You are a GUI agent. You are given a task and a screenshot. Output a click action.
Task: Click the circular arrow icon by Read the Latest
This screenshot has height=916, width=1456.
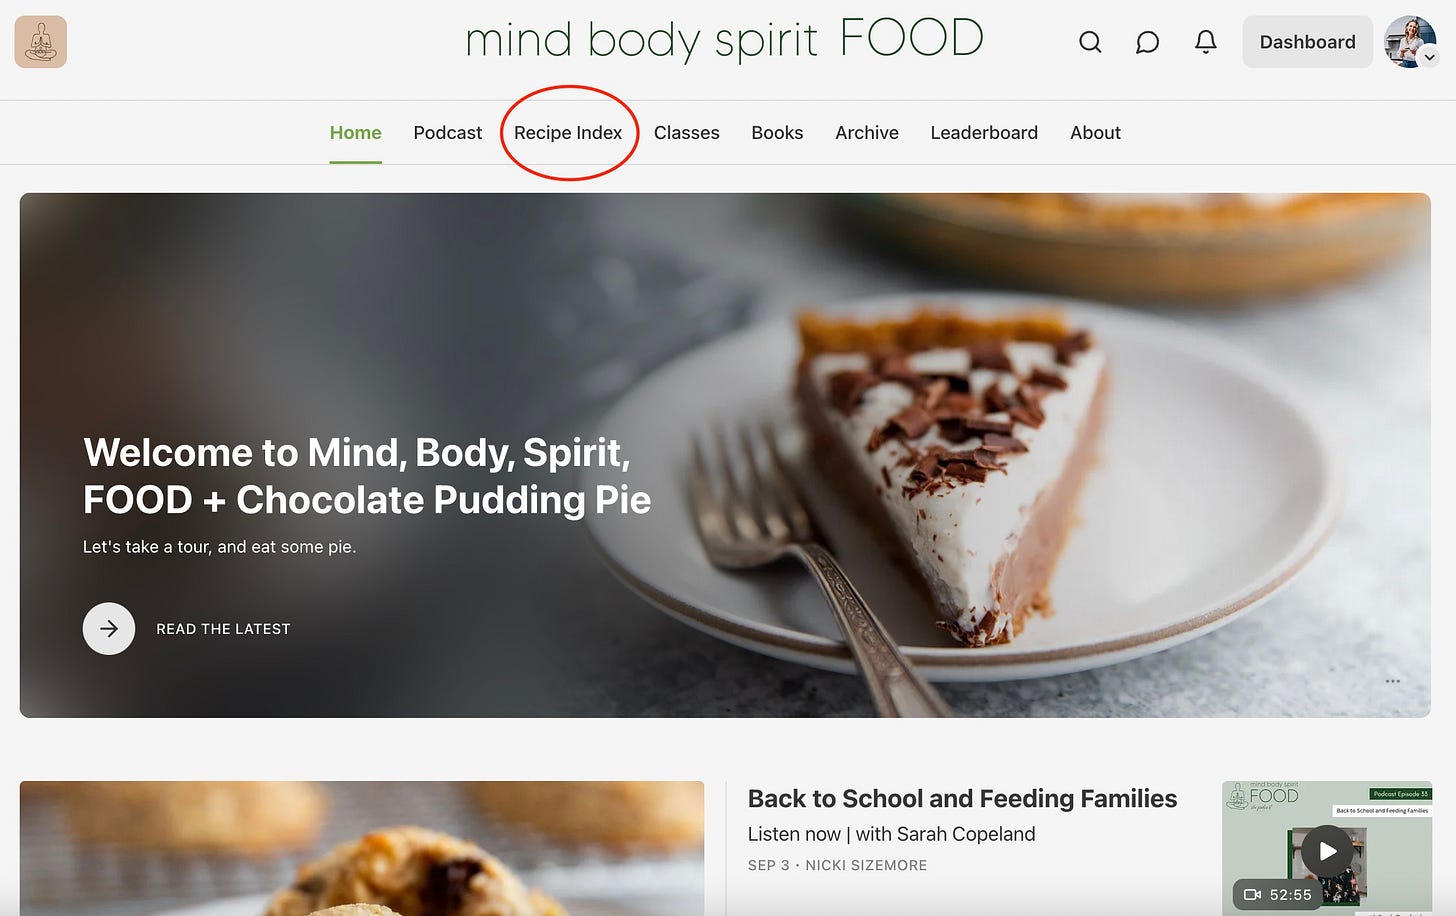point(109,629)
